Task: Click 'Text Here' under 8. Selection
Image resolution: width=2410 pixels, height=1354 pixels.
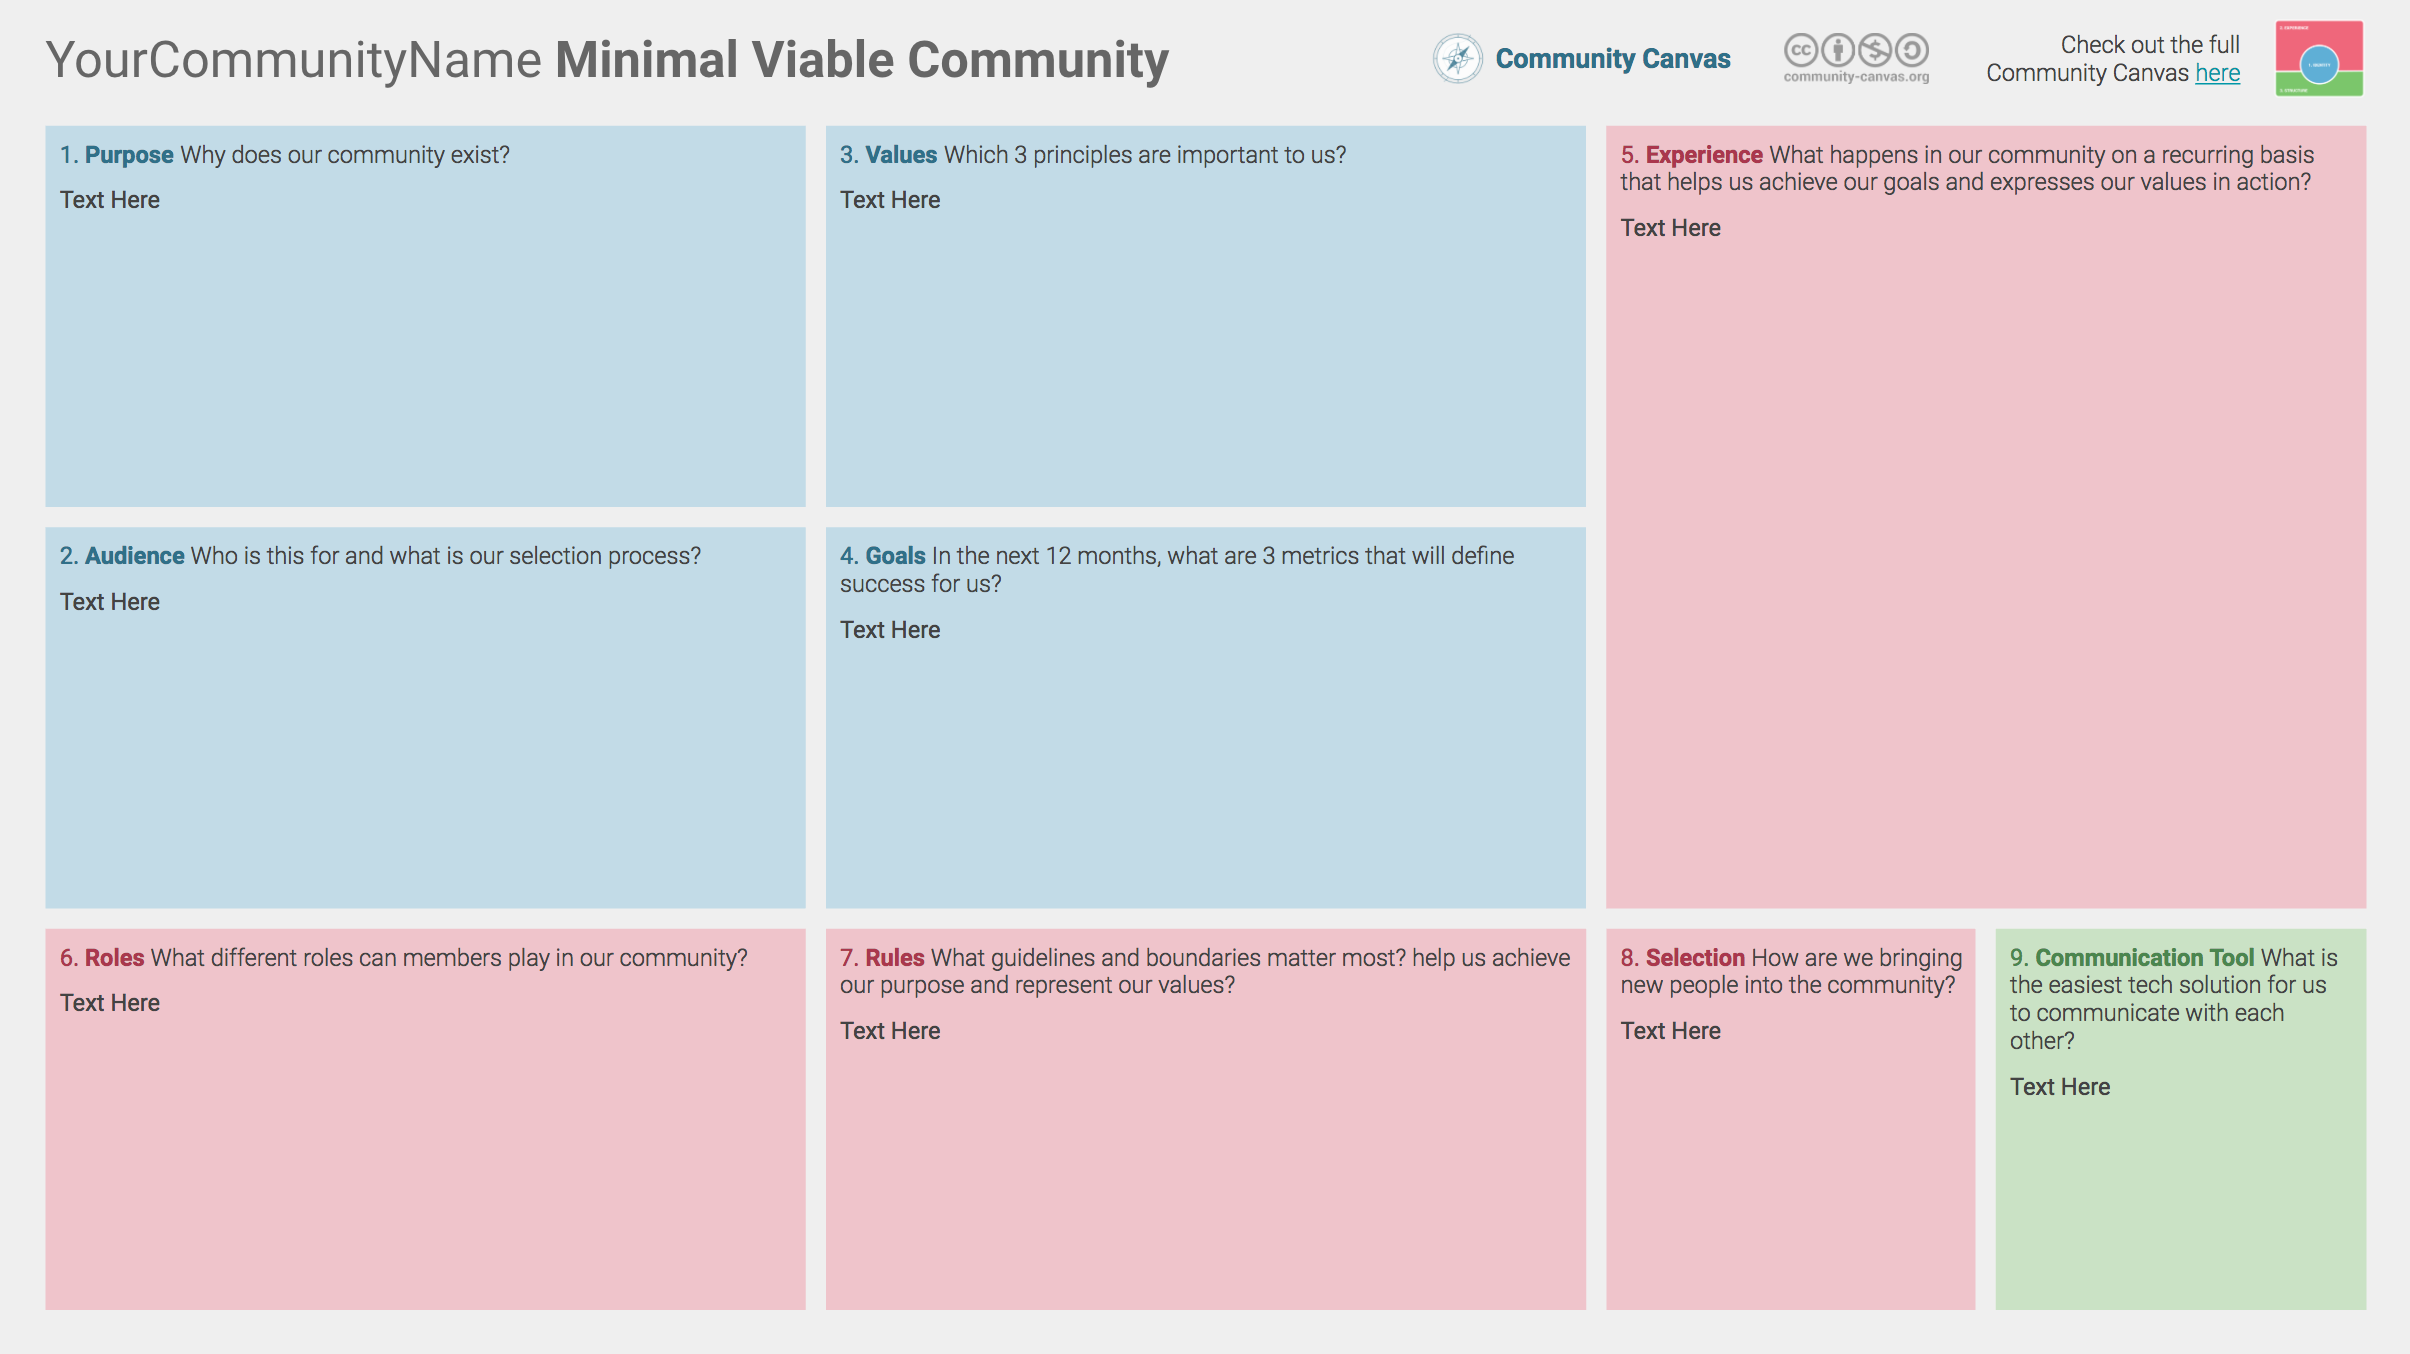Action: tap(1670, 1031)
